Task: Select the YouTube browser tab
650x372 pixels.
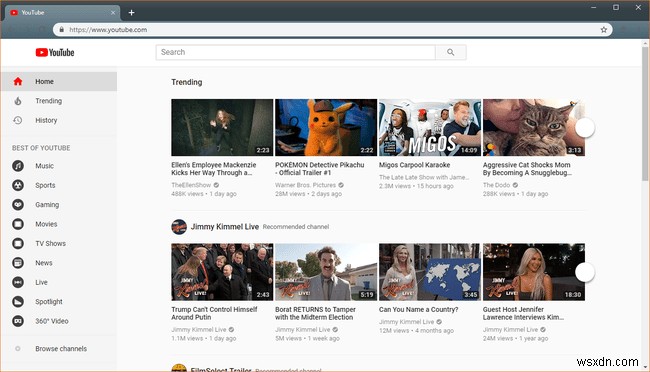Action: coord(62,12)
